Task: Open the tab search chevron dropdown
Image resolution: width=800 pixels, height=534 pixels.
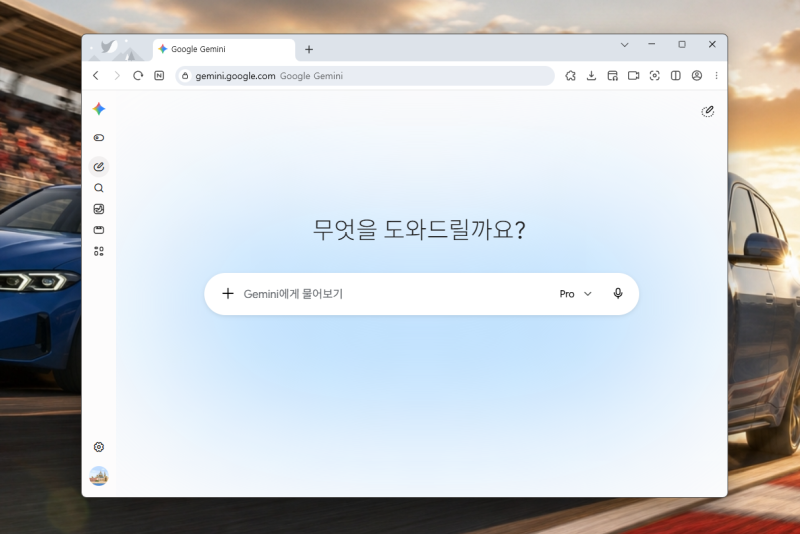Action: (624, 45)
